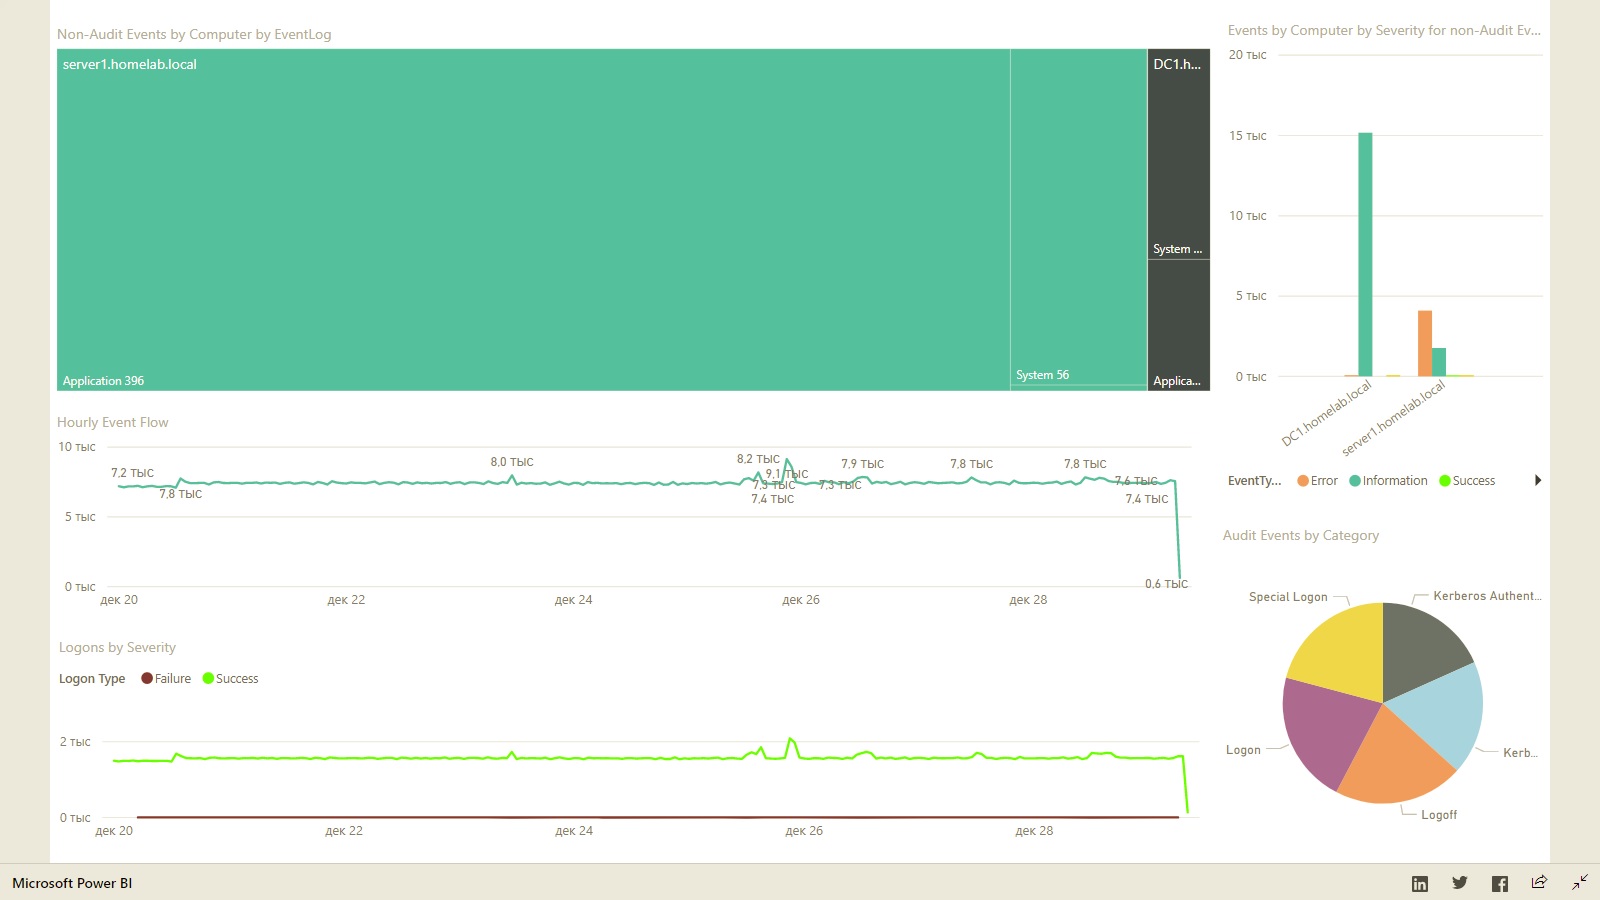Click the green Success marker in EventType legend

1445,481
